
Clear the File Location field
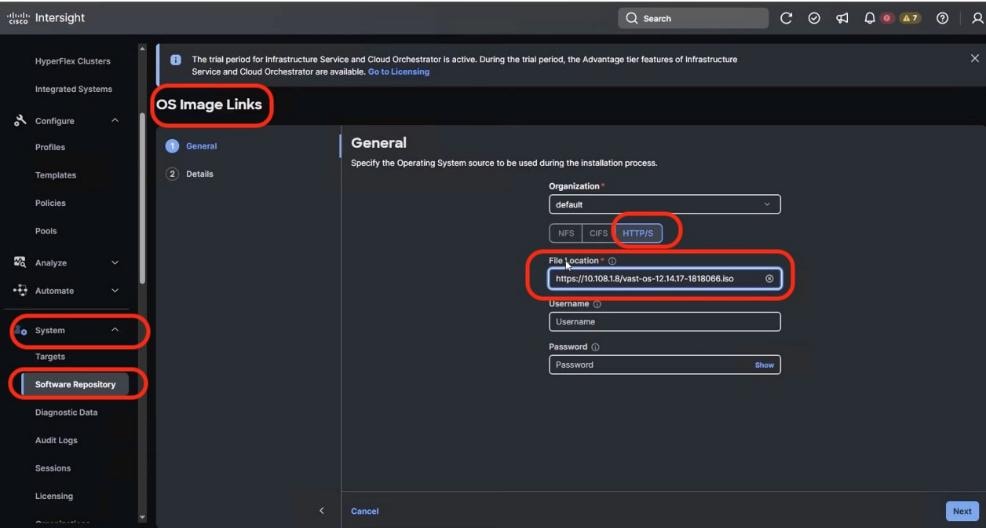(x=769, y=278)
